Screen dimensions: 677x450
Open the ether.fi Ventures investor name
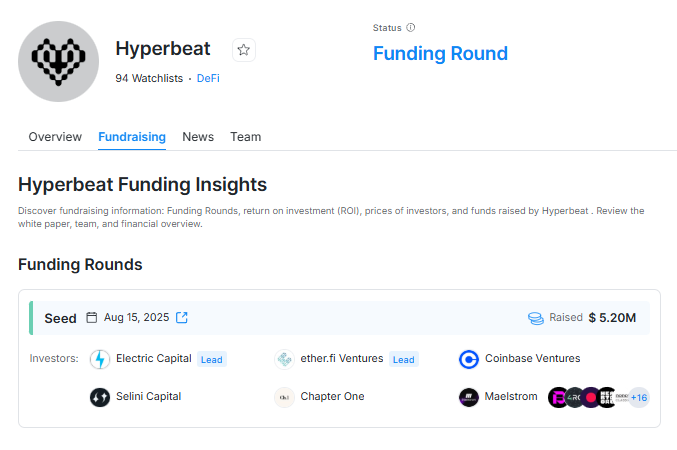[x=342, y=358]
